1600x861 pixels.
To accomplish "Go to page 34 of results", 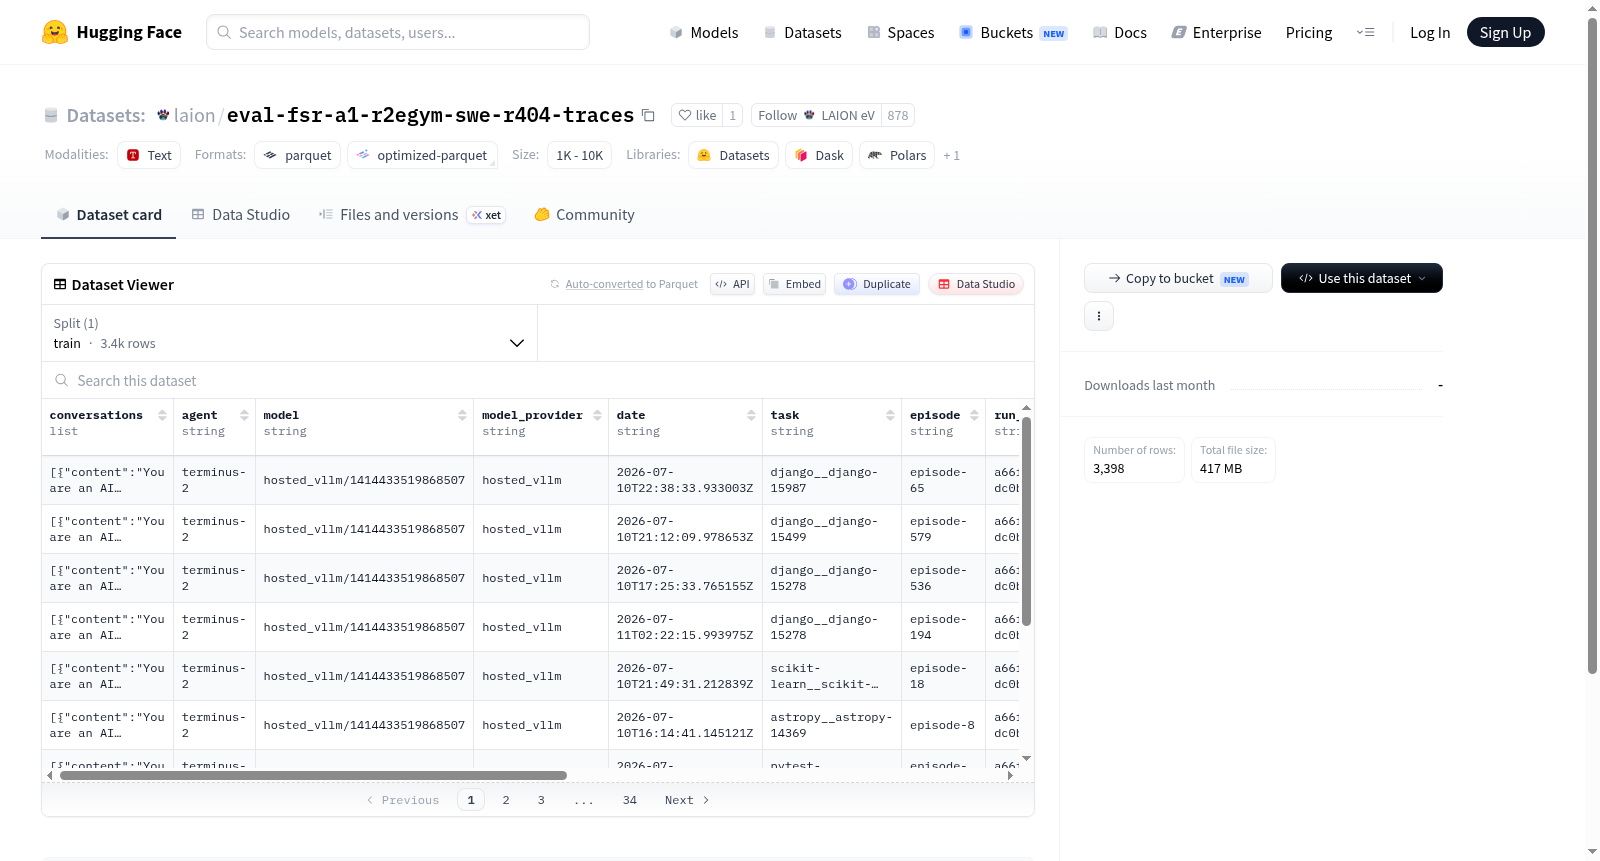I will (630, 800).
